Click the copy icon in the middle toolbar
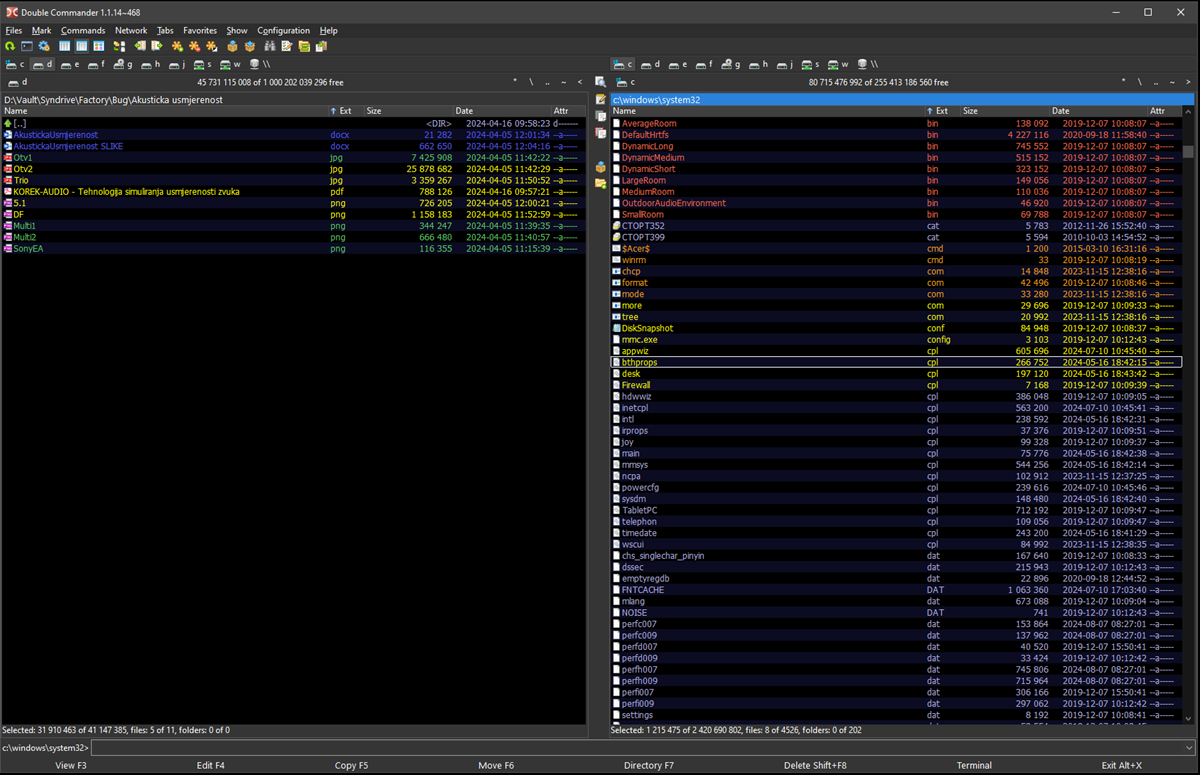This screenshot has width=1200, height=775. click(x=600, y=116)
